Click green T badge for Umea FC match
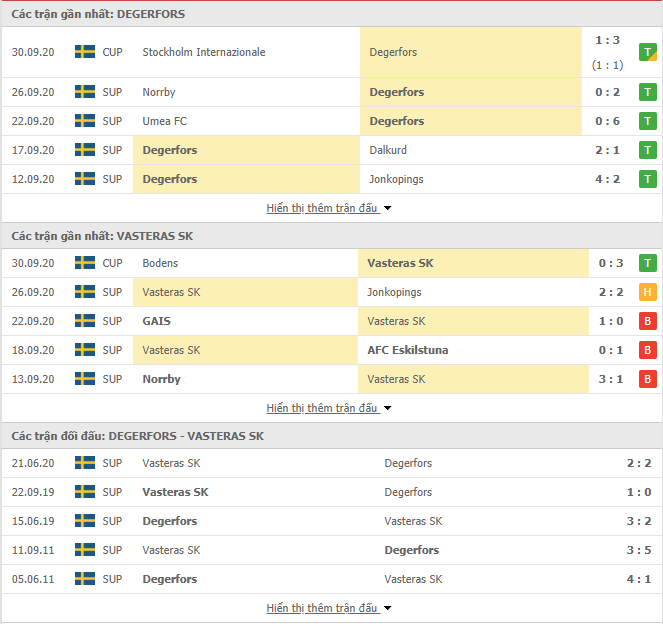The height and width of the screenshot is (624, 663). coord(648,121)
